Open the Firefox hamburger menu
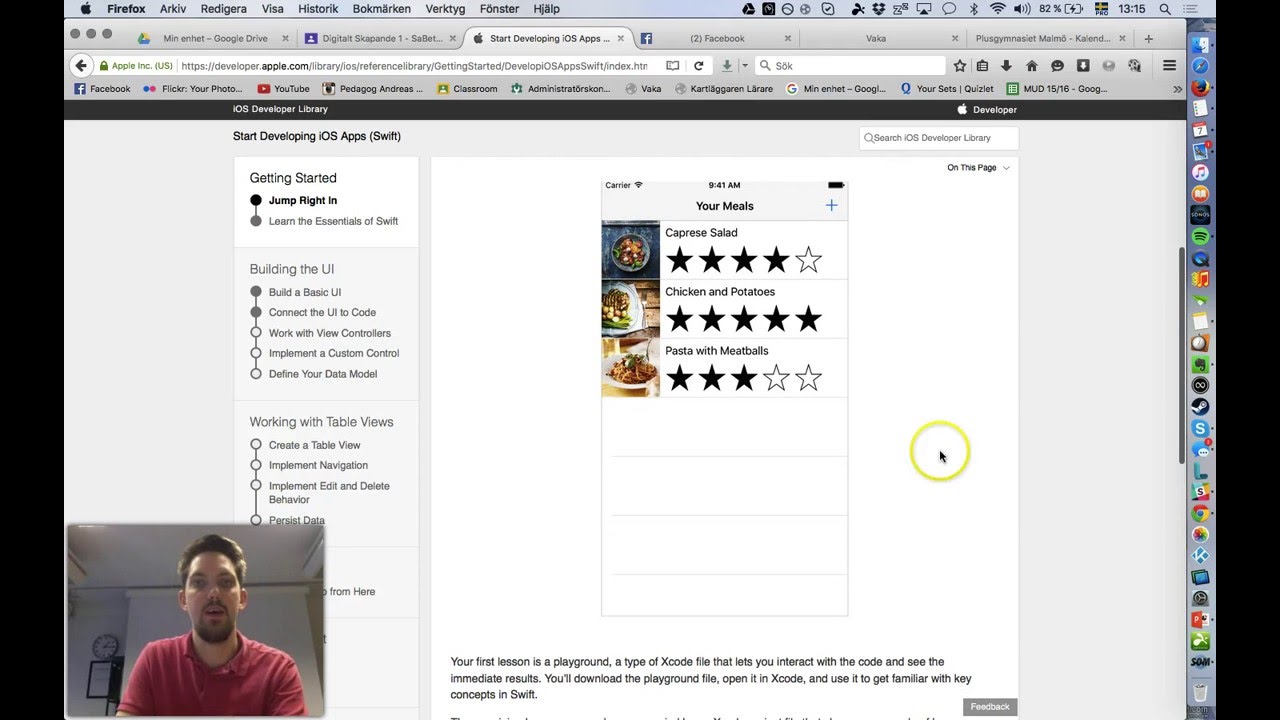This screenshot has width=1280, height=720. [x=1169, y=66]
